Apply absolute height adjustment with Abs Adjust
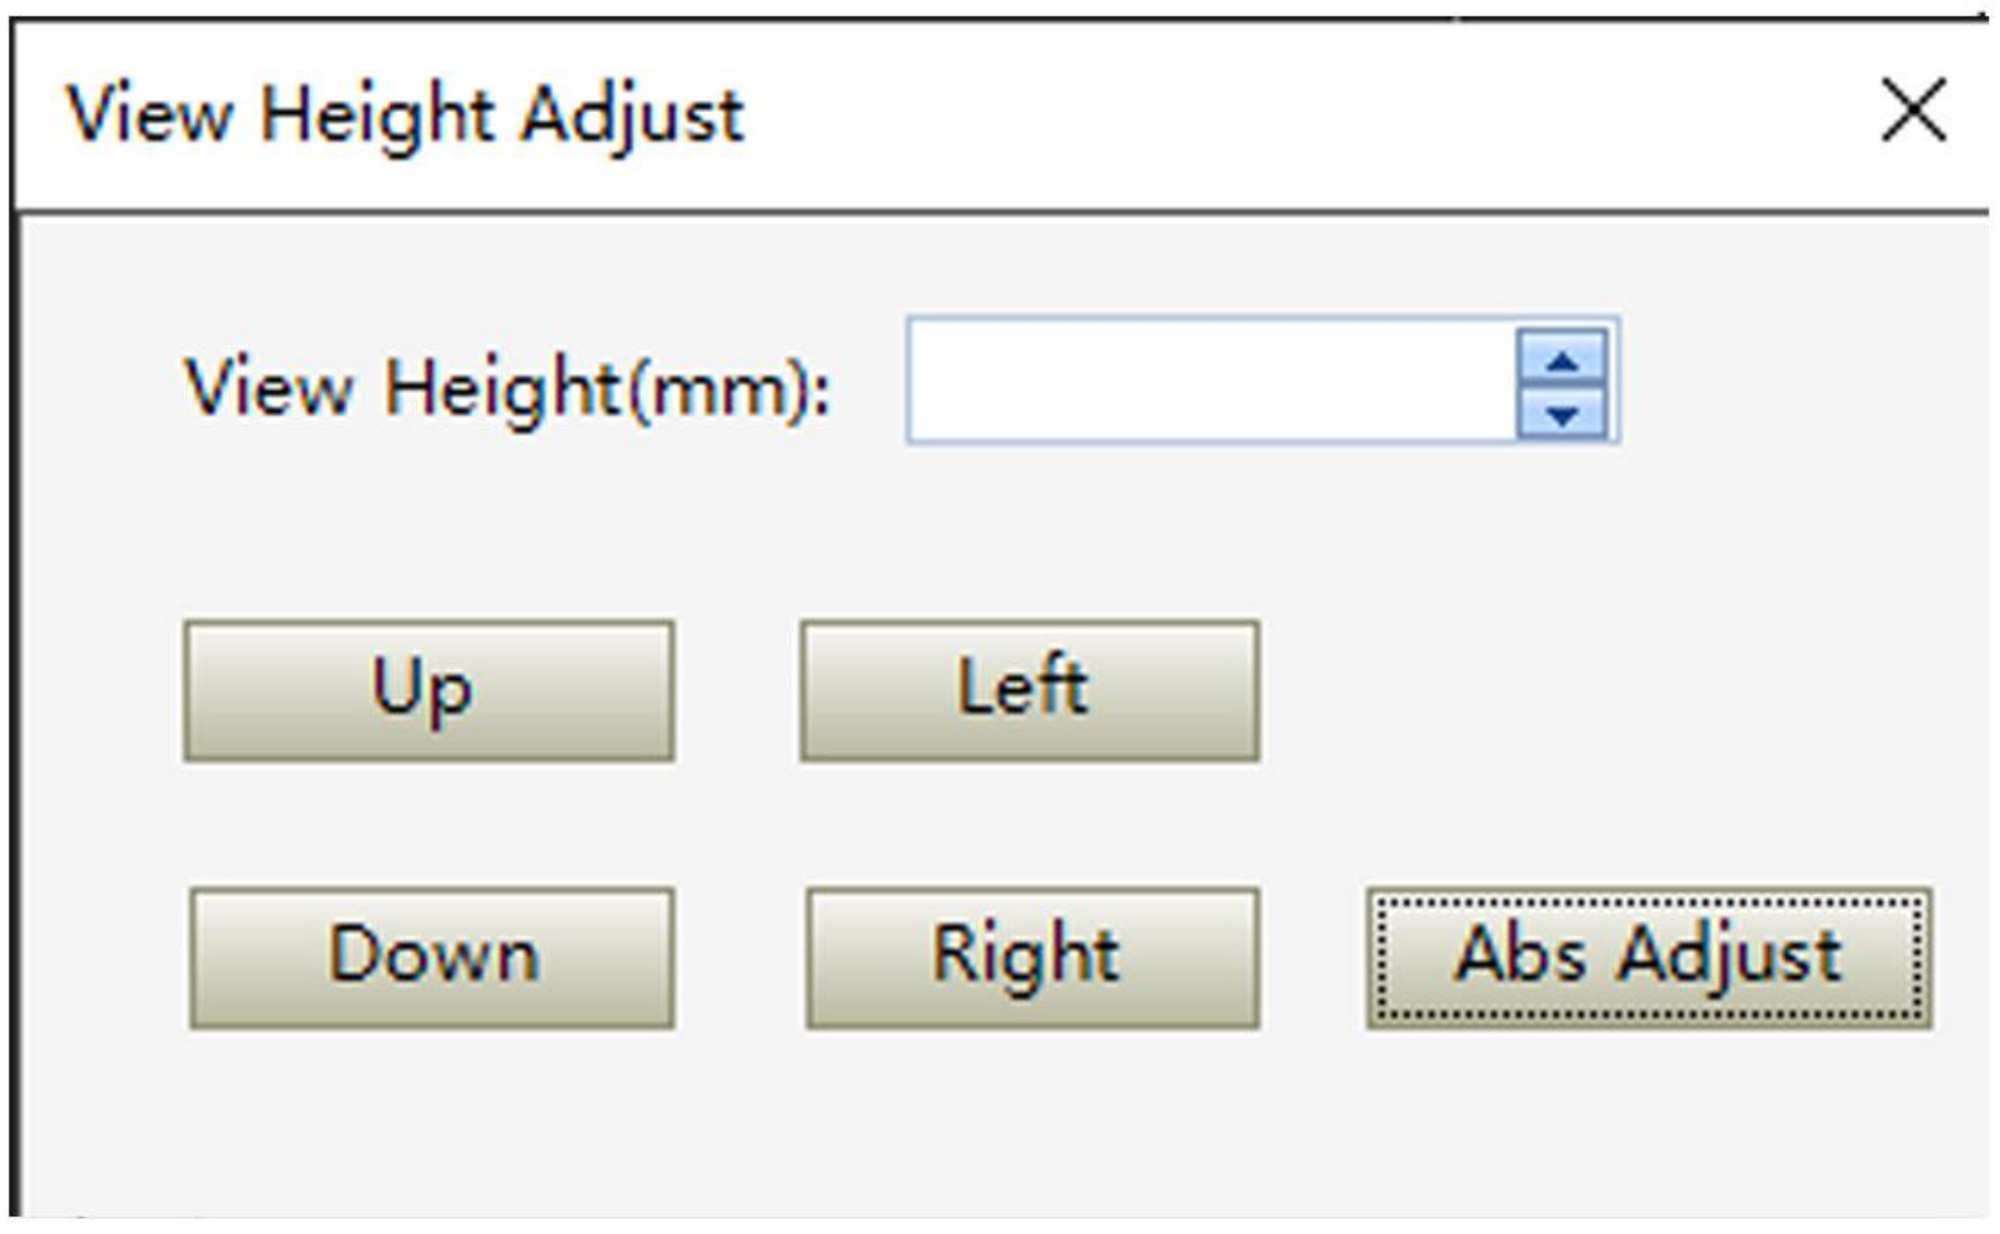 pyautogui.click(x=1649, y=957)
